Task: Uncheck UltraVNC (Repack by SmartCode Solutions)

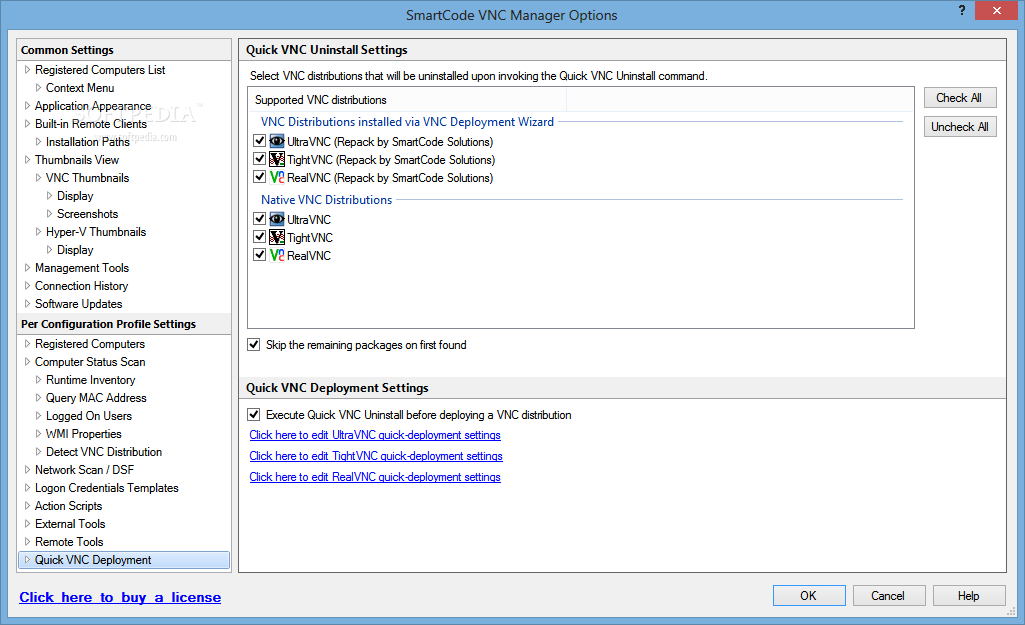Action: (x=260, y=141)
